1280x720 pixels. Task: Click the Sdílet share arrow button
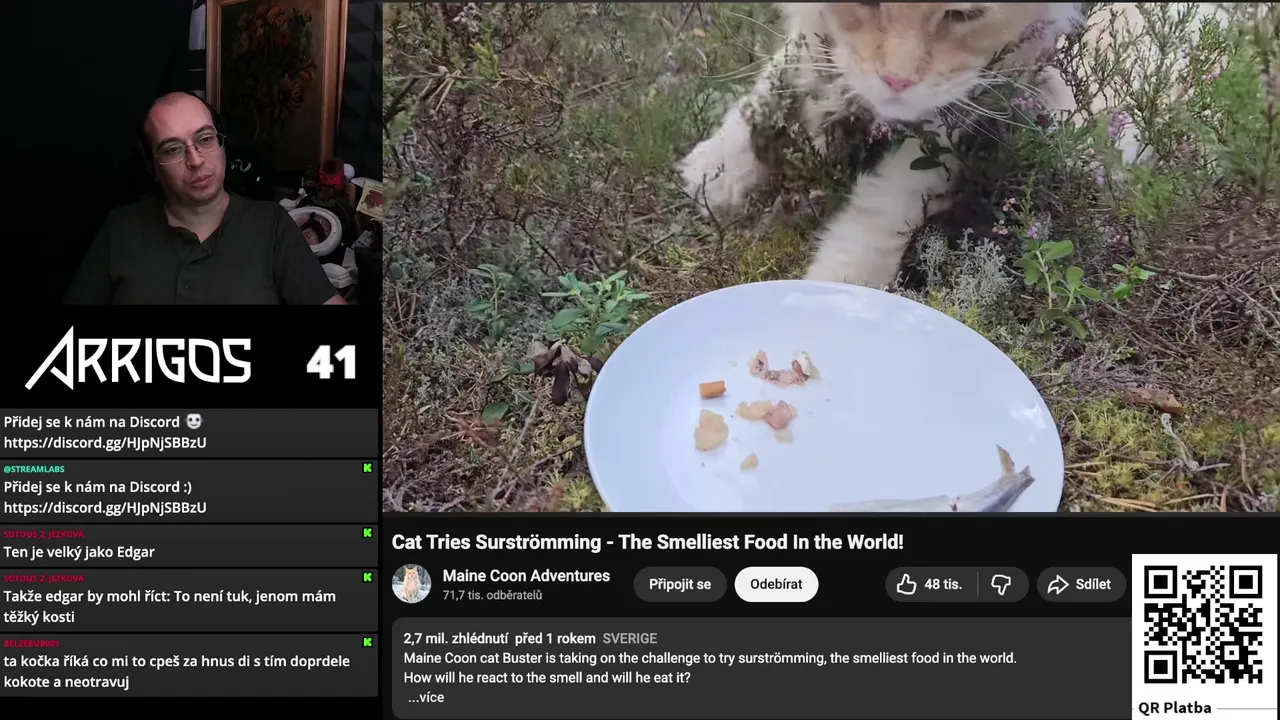[x=1080, y=585]
